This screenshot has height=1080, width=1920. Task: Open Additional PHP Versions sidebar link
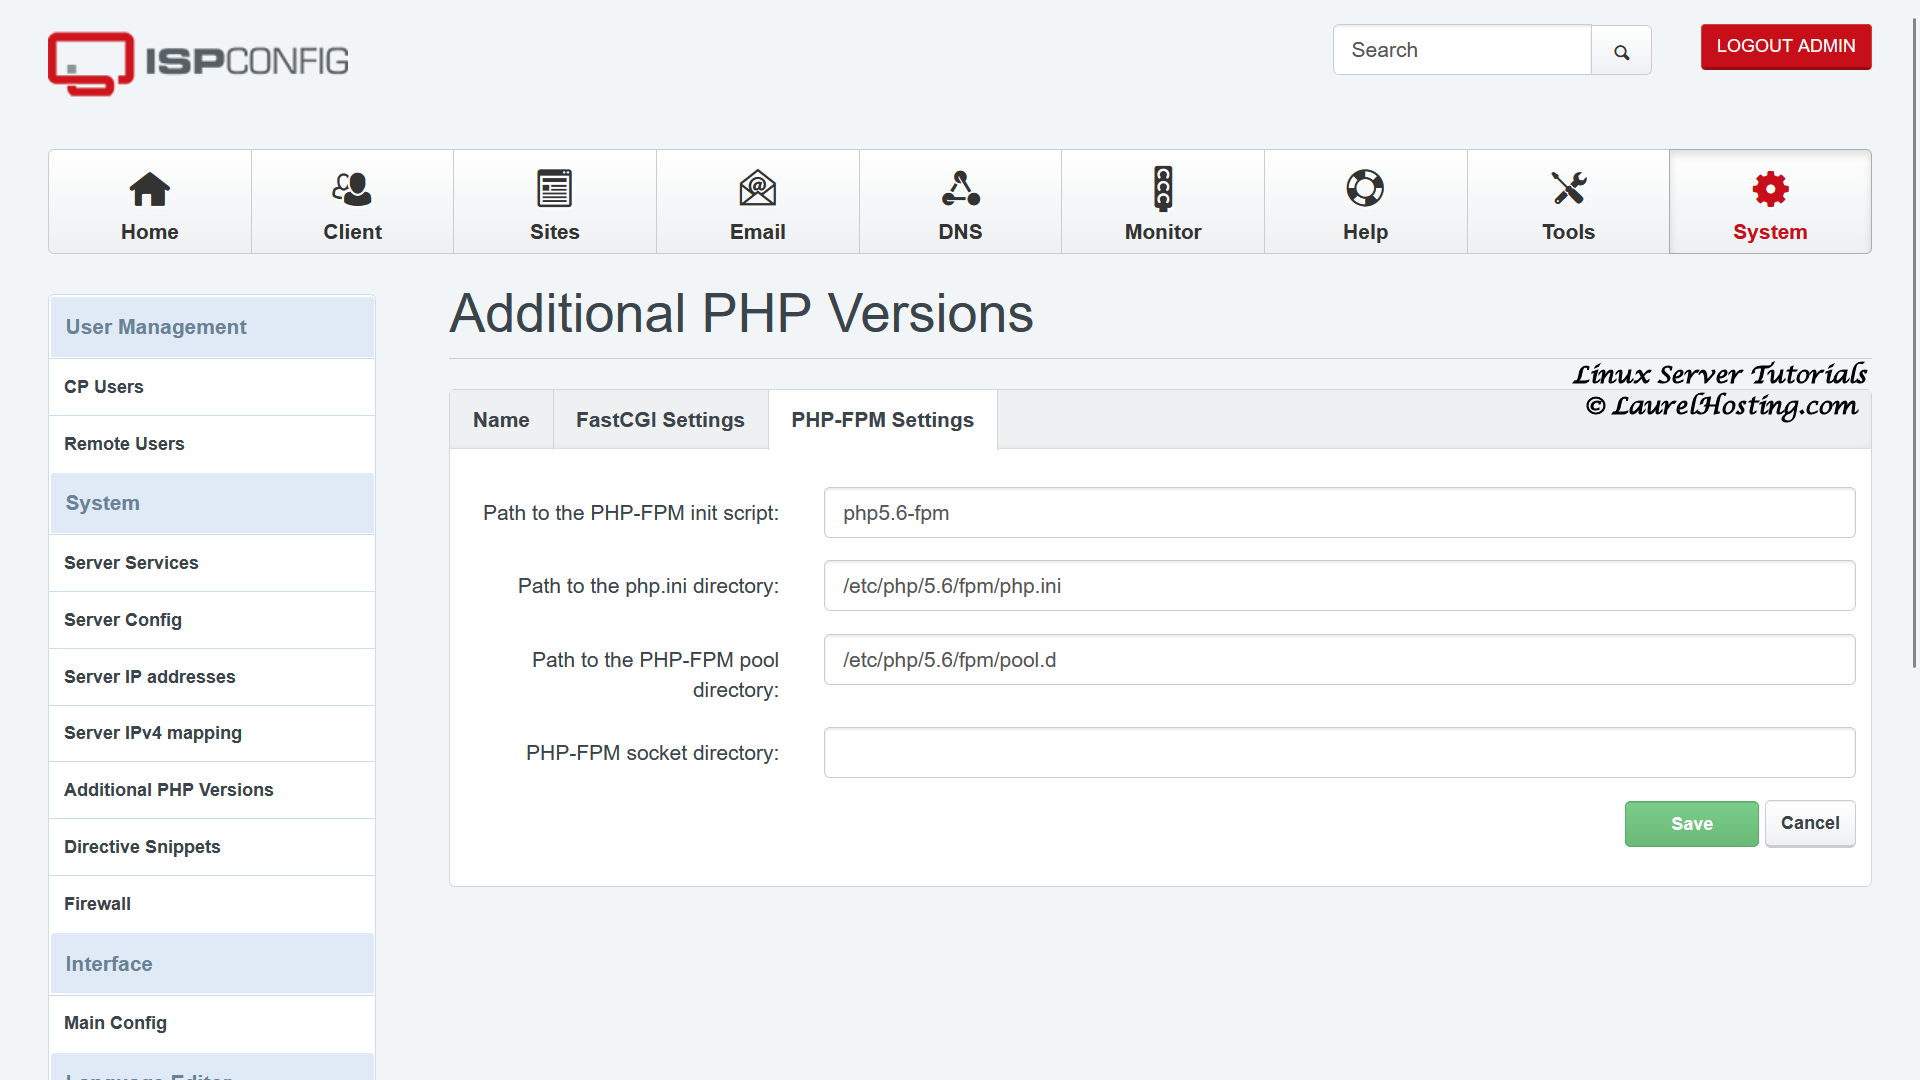212,790
